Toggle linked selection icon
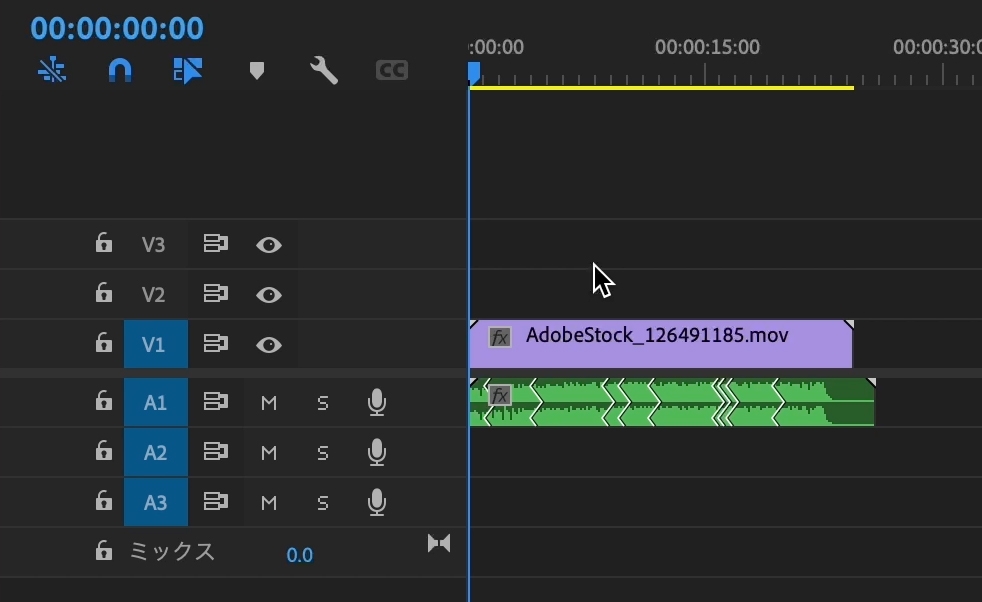 point(188,70)
